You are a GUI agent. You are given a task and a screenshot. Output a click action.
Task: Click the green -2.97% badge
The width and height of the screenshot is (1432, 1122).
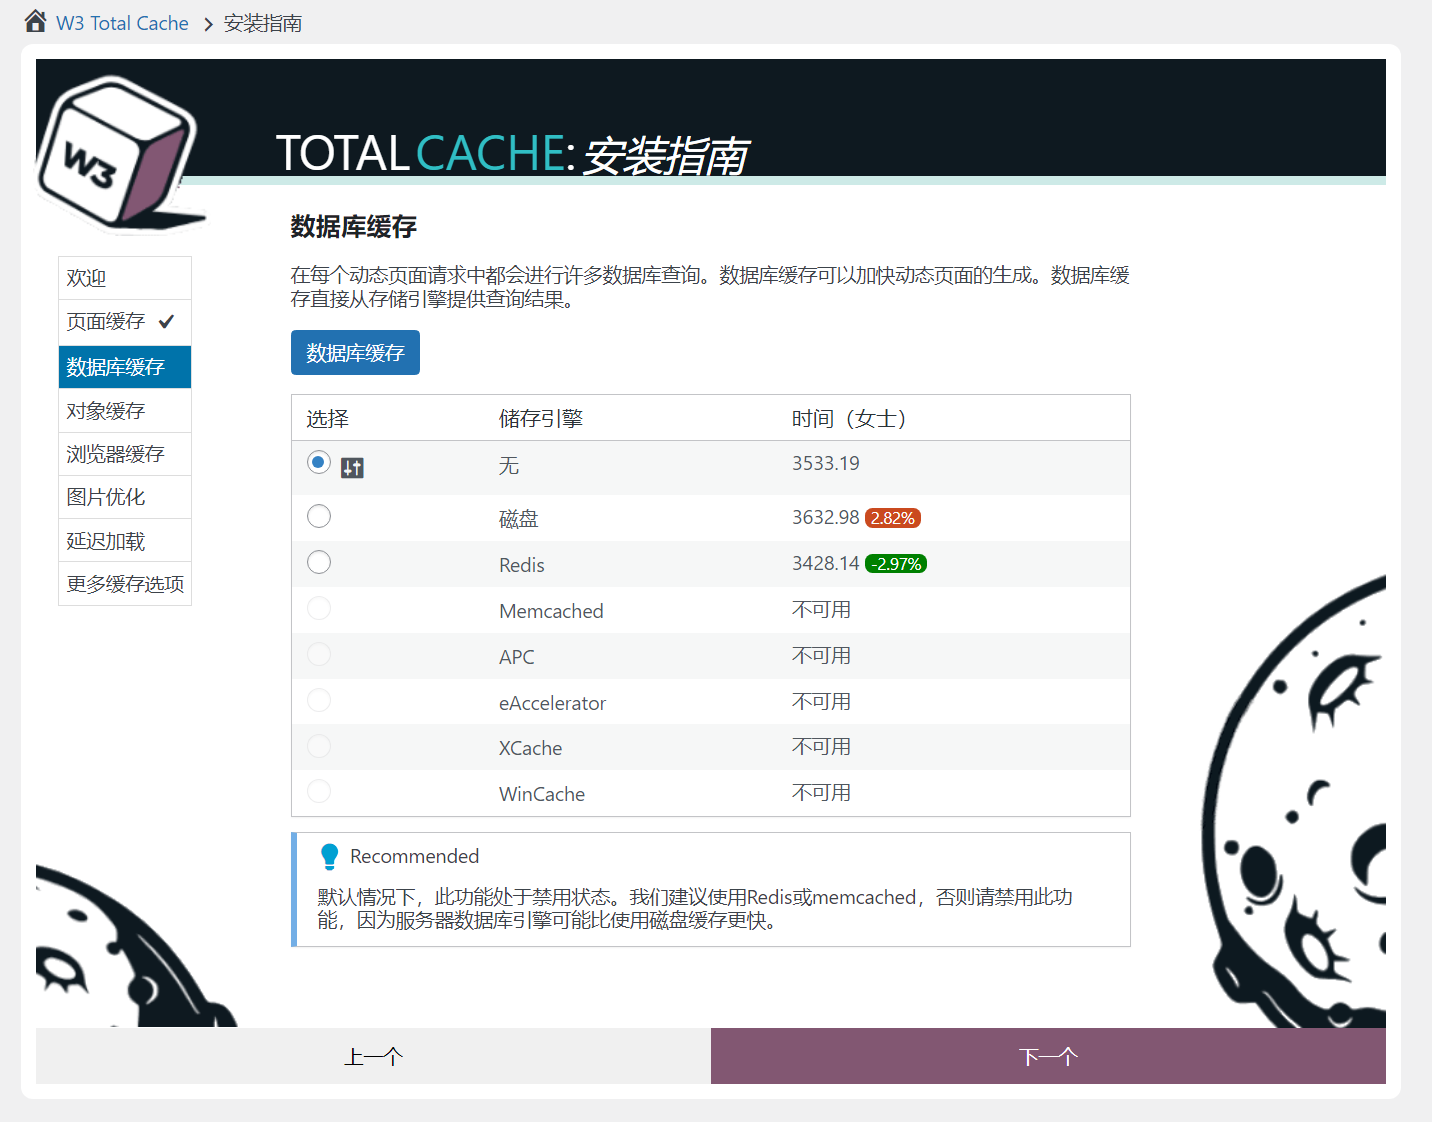896,564
